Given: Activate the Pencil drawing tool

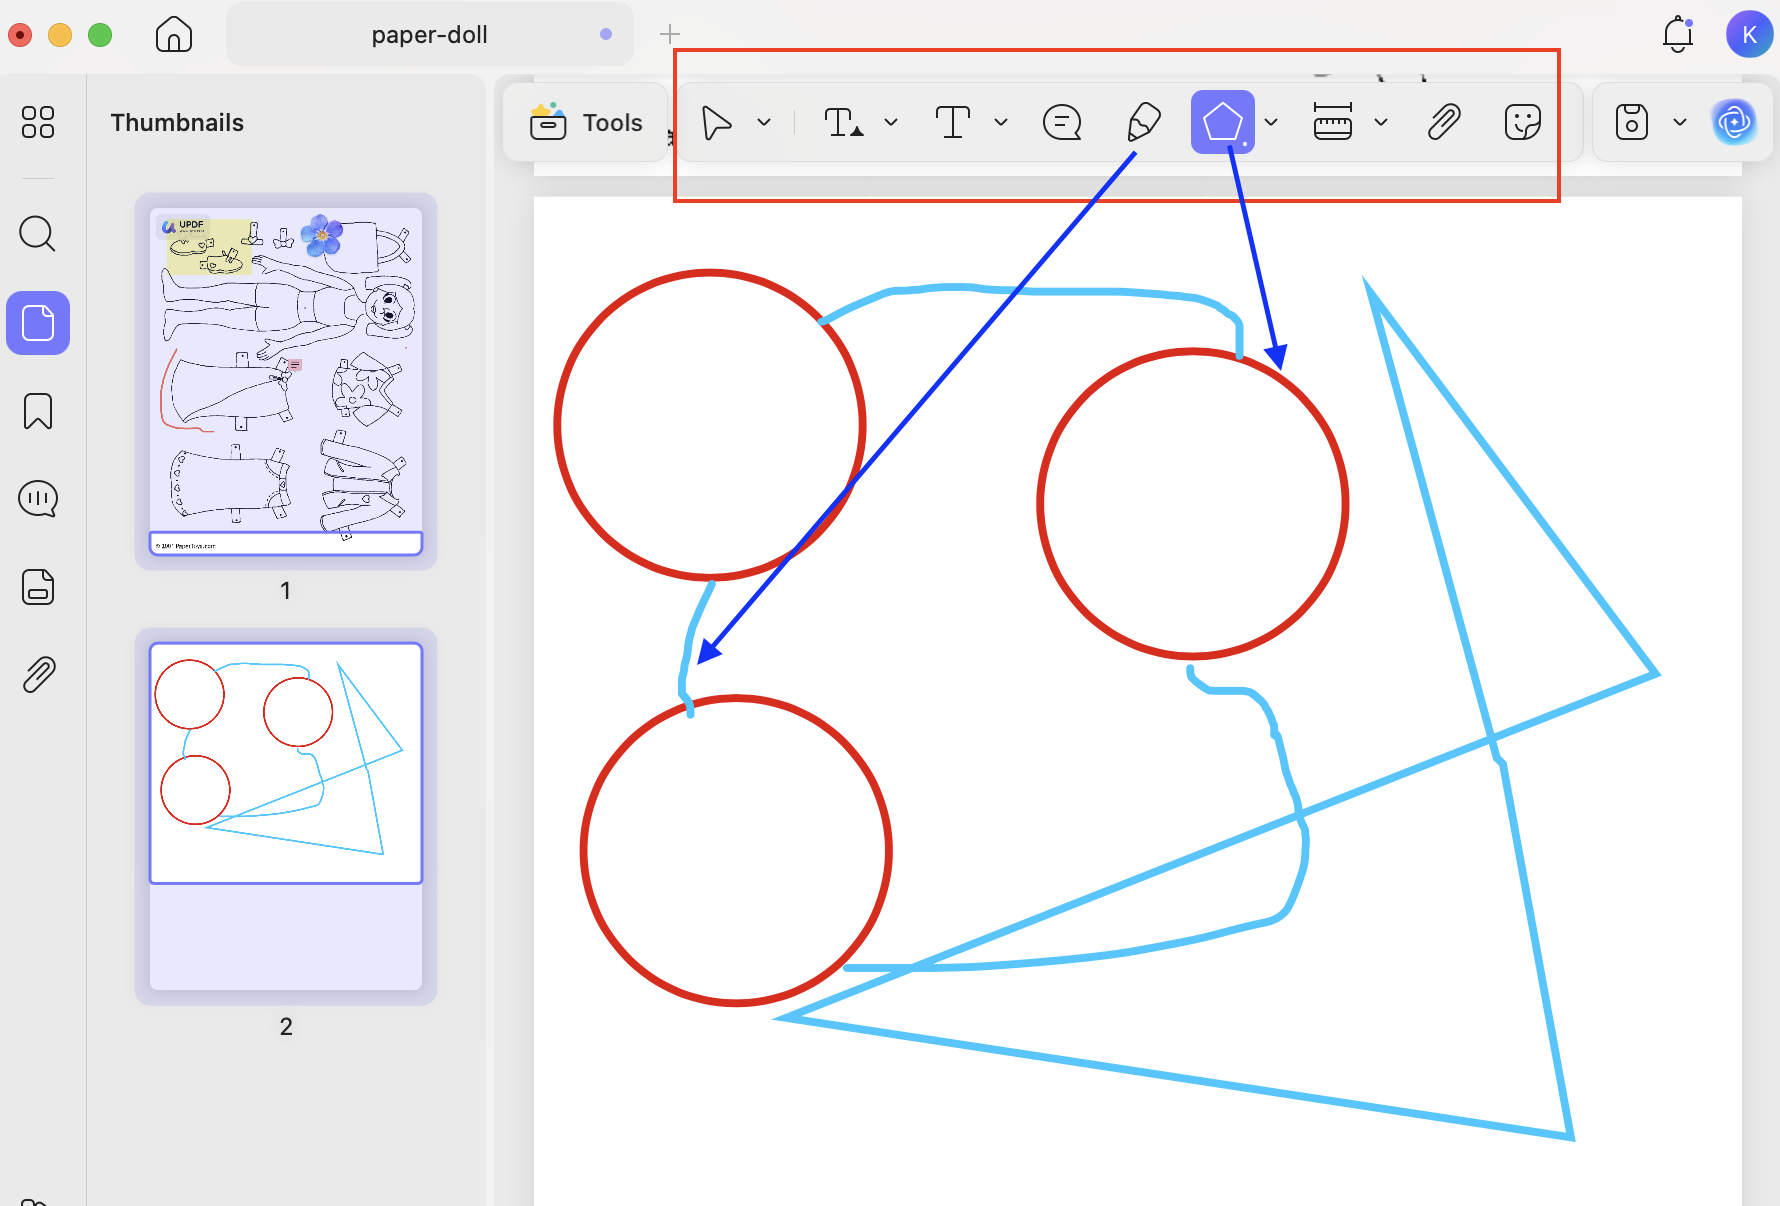Looking at the screenshot, I should [x=1143, y=122].
